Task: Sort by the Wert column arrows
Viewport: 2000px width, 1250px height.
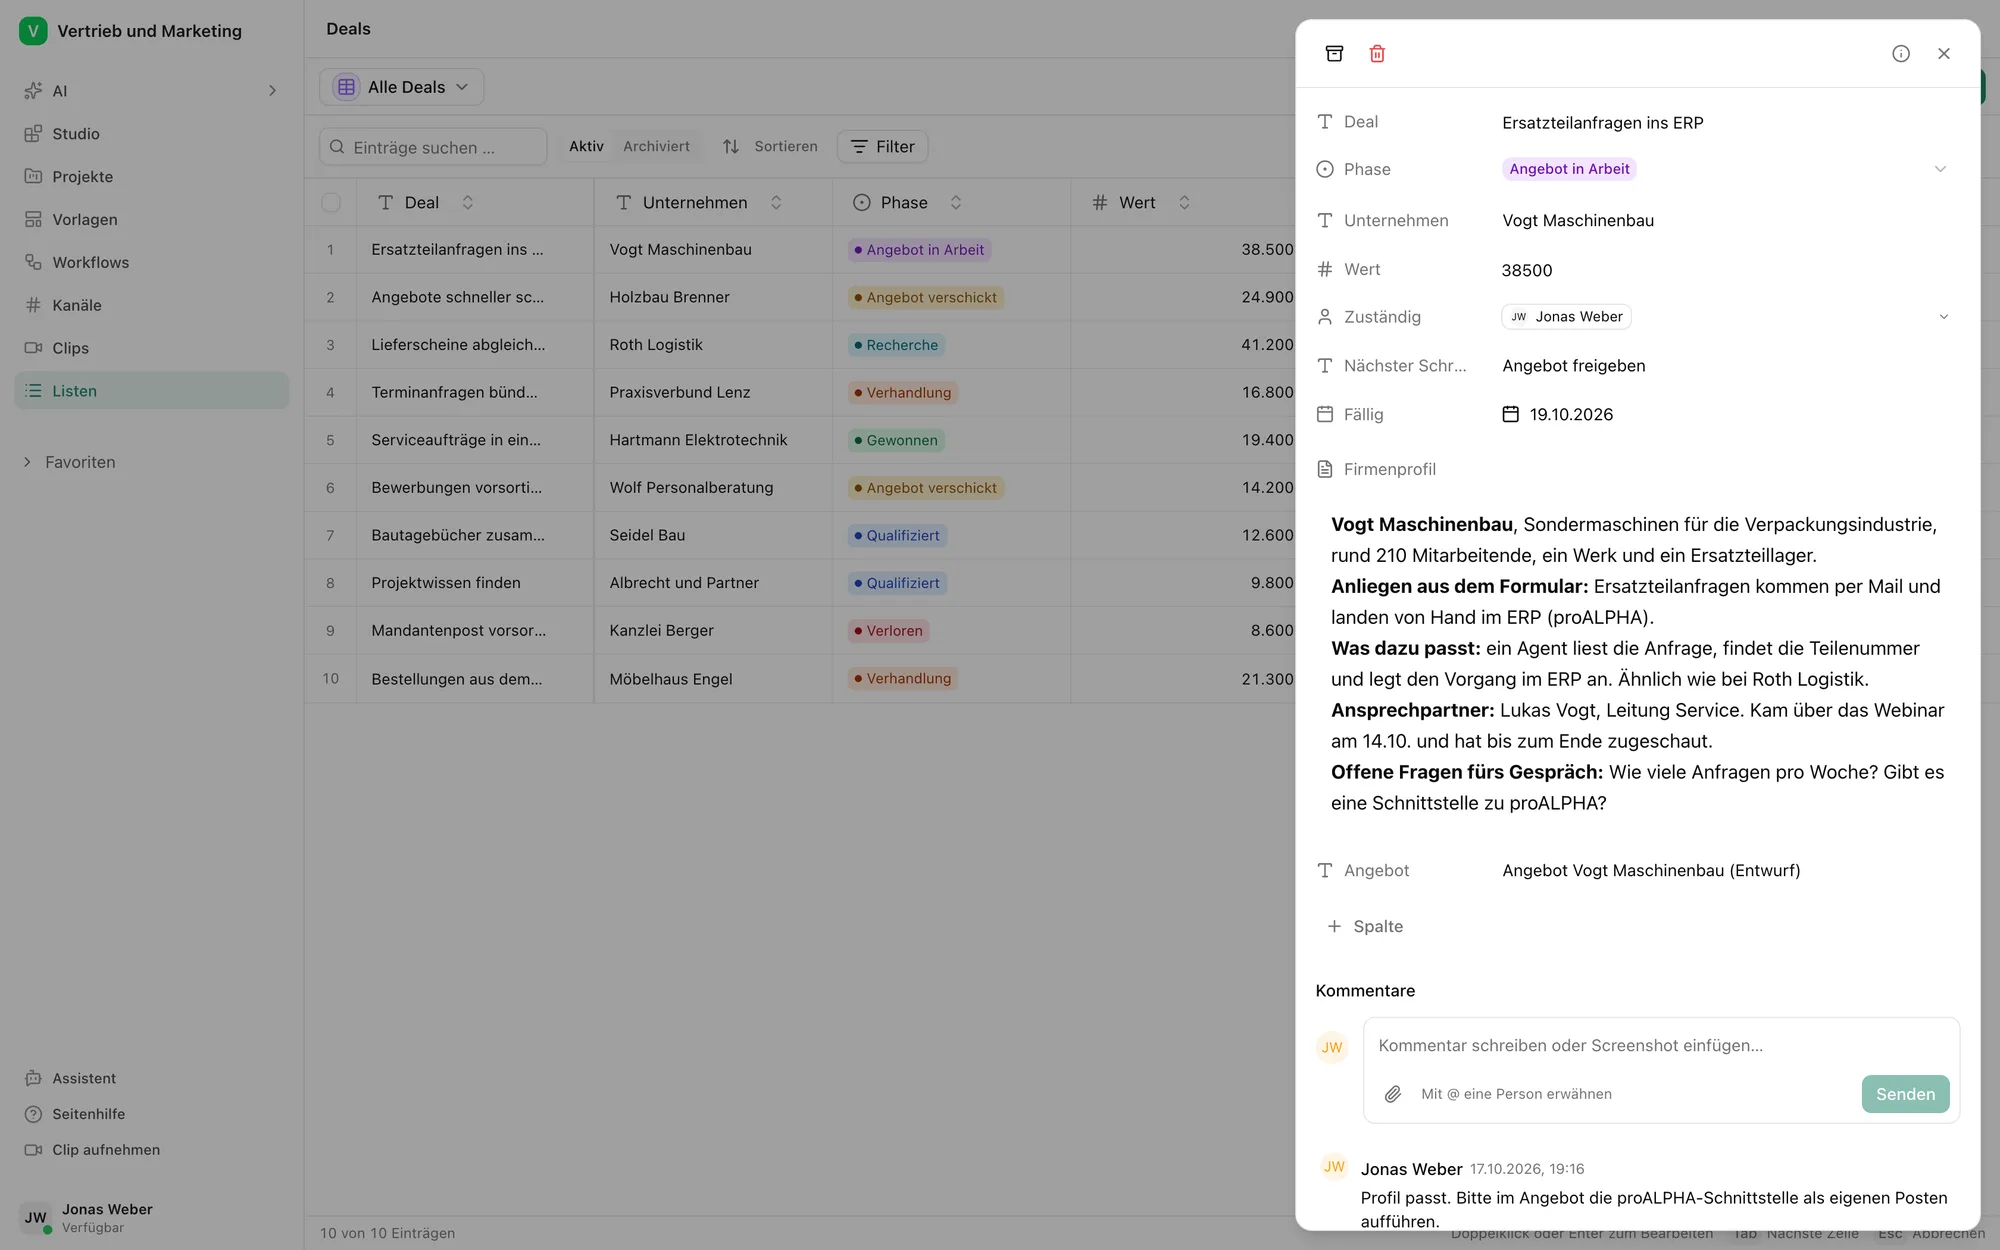Action: coord(1184,203)
